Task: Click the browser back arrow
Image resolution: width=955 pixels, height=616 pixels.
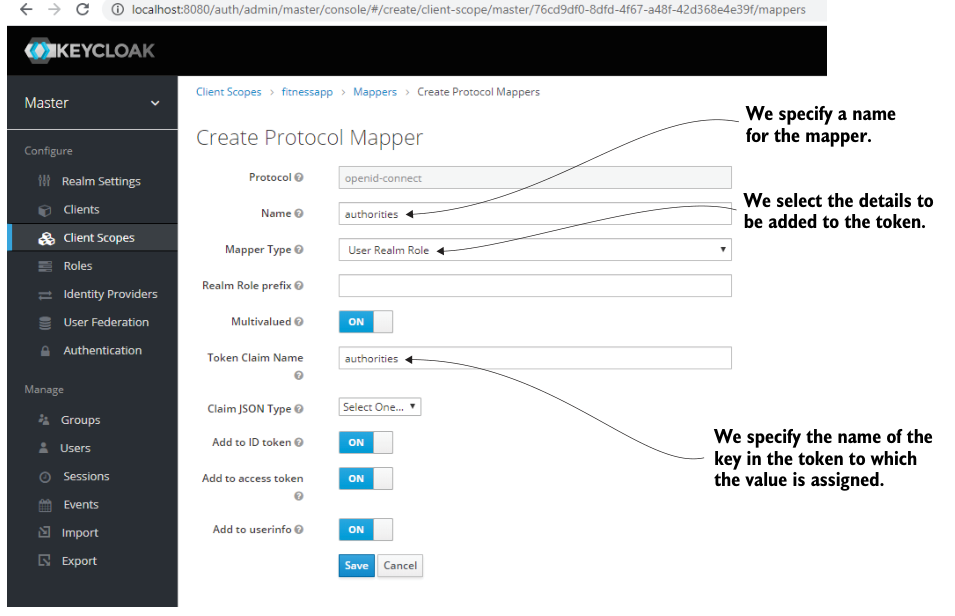Action: pyautogui.click(x=26, y=9)
